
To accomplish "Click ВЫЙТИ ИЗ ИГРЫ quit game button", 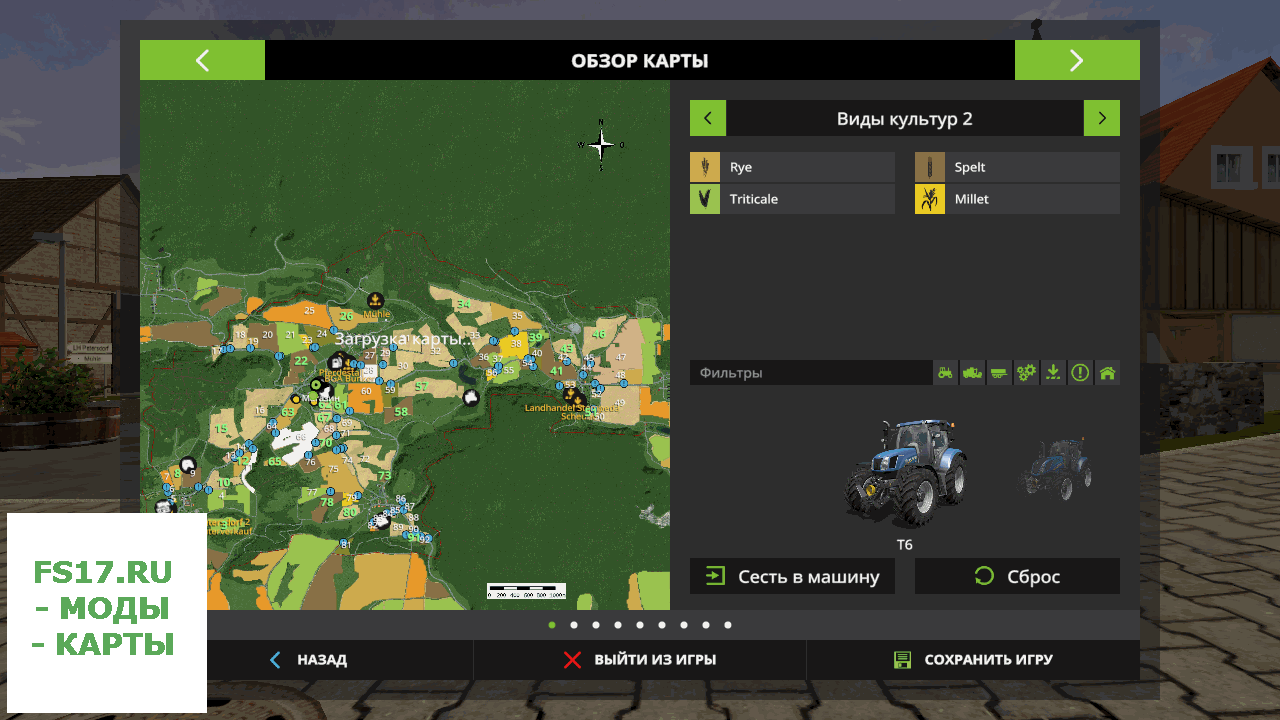I will (640, 660).
